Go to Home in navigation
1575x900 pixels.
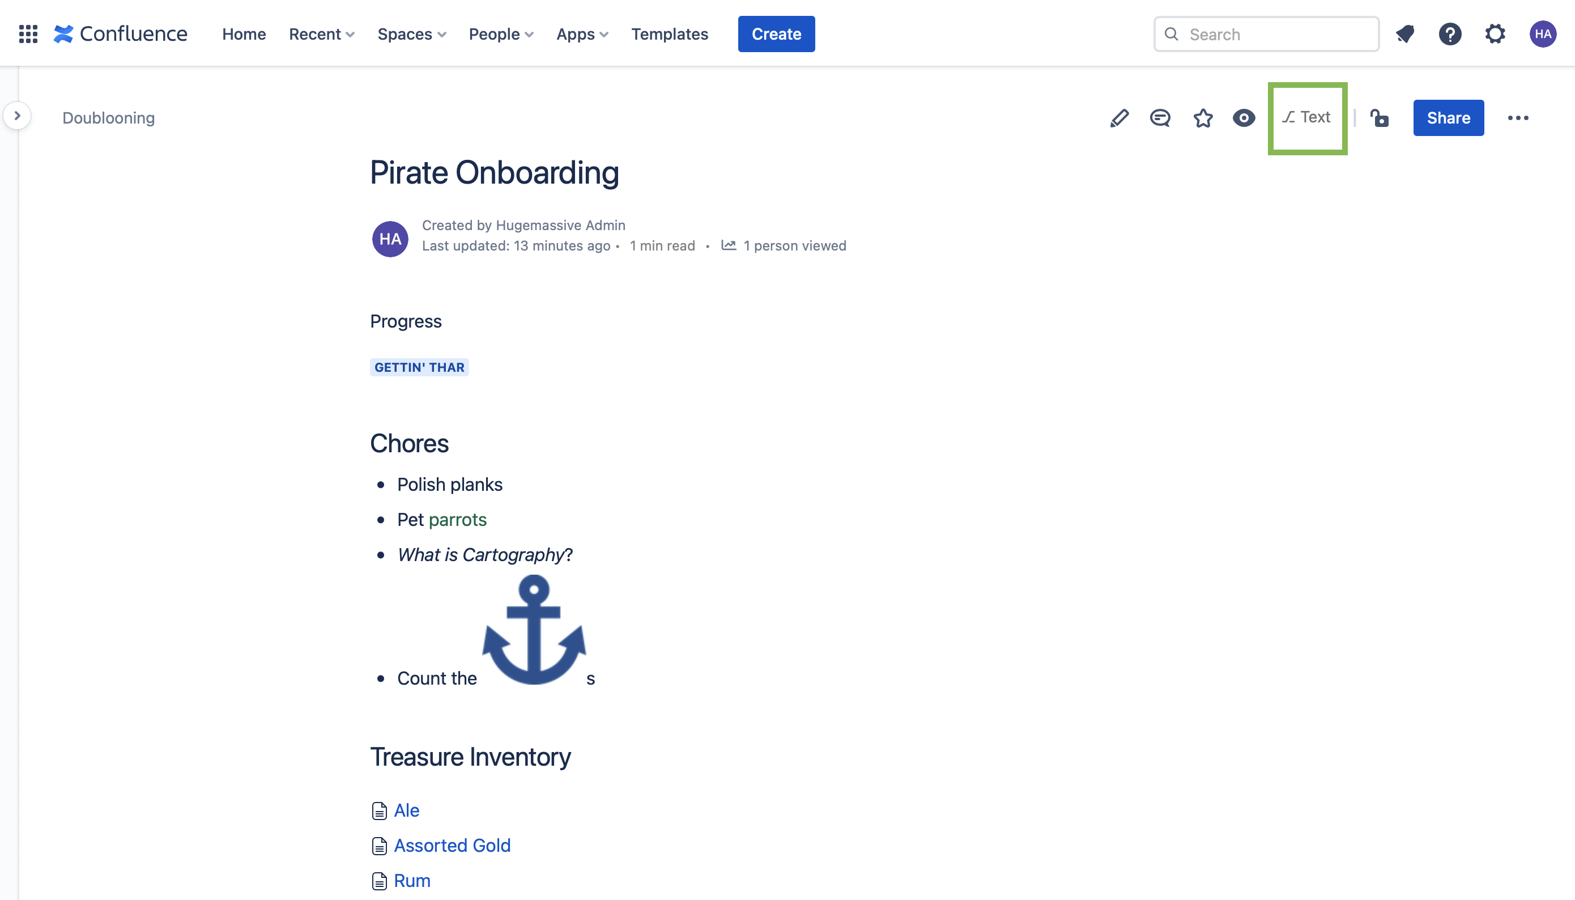tap(244, 34)
